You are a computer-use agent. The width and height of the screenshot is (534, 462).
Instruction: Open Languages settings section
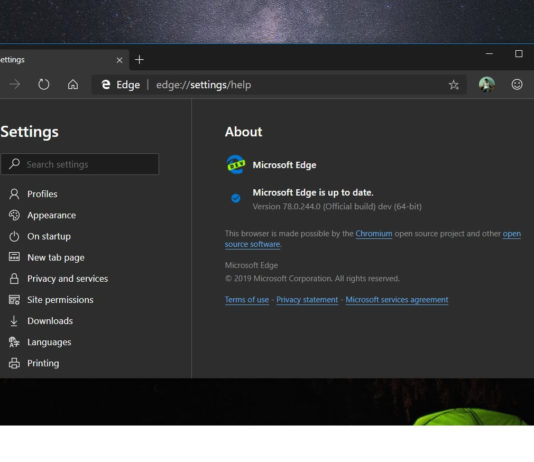[49, 342]
